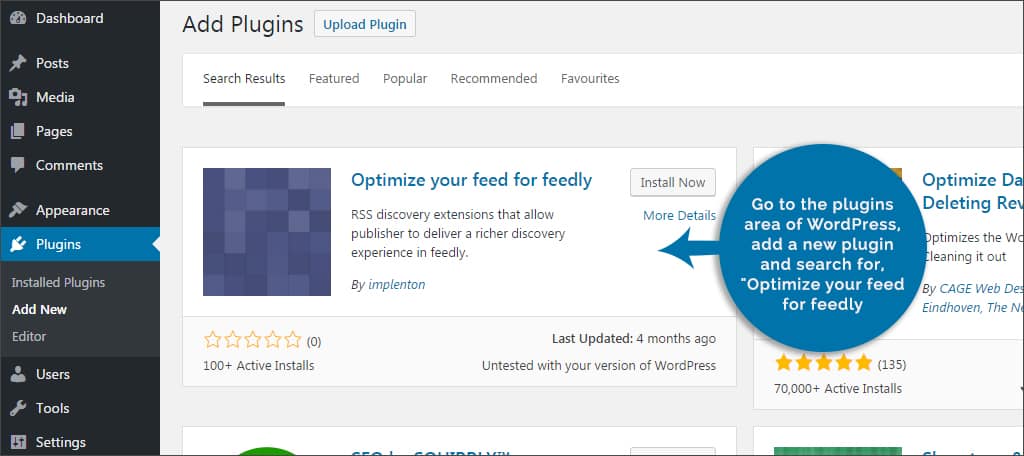Open the Settings sliders icon
Image resolution: width=1024 pixels, height=456 pixels.
(x=18, y=442)
